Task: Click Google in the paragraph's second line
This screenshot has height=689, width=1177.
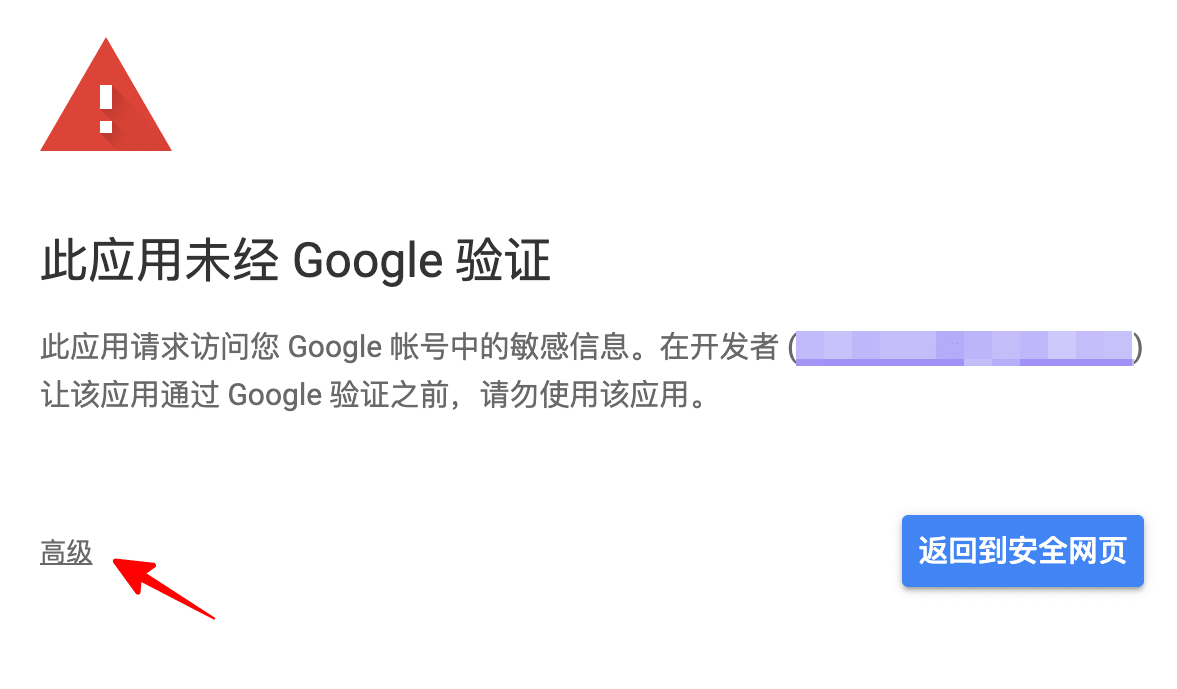Action: point(274,396)
